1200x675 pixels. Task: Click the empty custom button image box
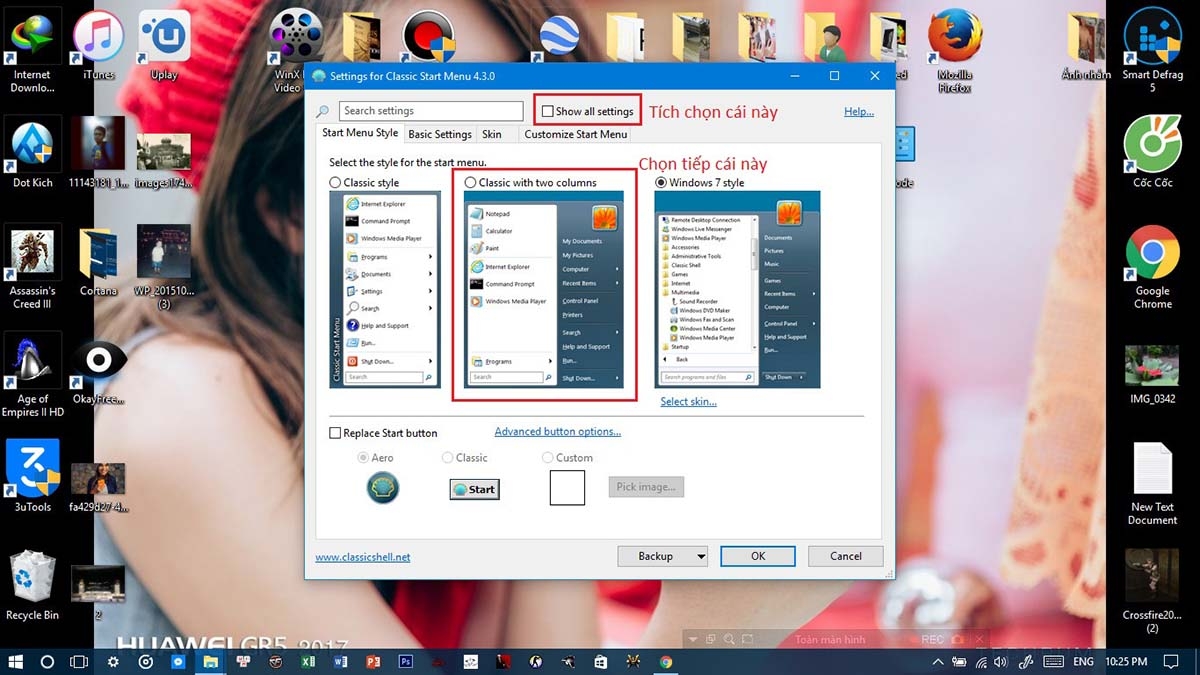coord(567,488)
